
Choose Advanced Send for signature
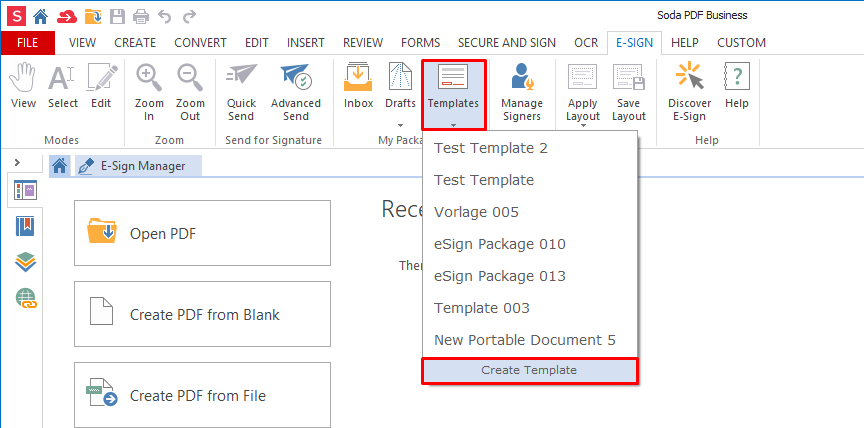[296, 93]
